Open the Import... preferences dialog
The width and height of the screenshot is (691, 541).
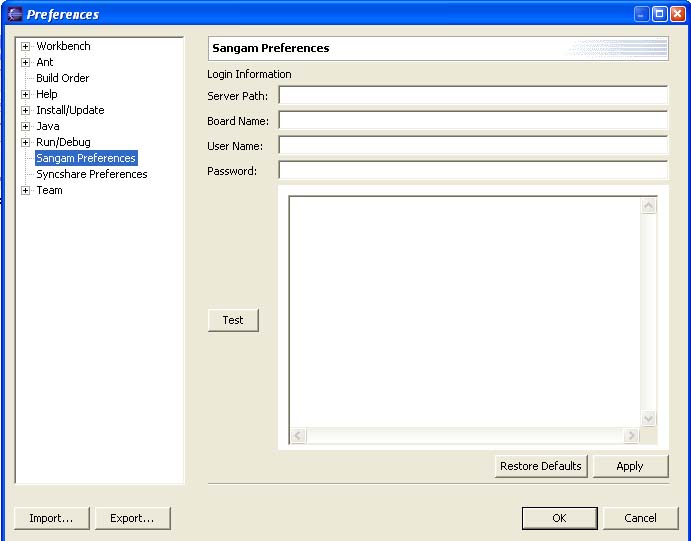(52, 518)
